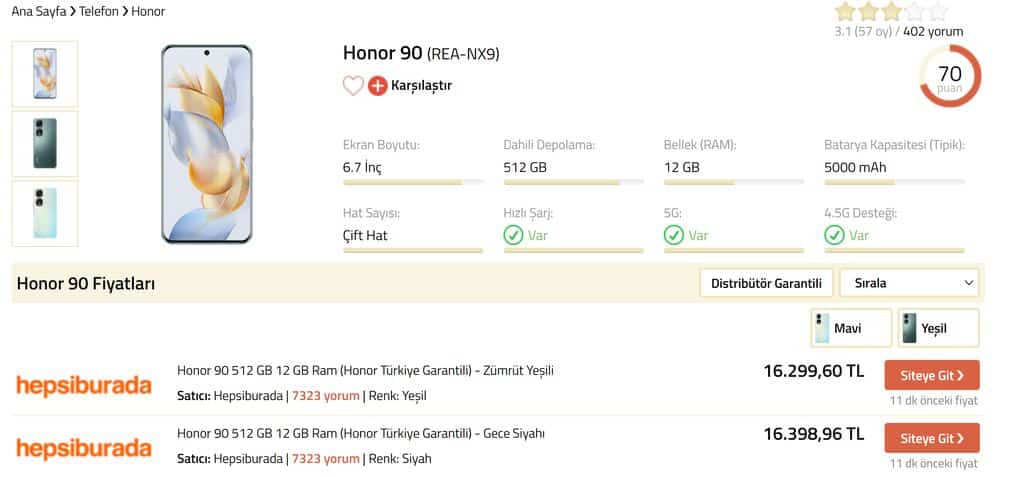Open the Telefon breadcrumb link
The height and width of the screenshot is (477, 1024).
[99, 11]
